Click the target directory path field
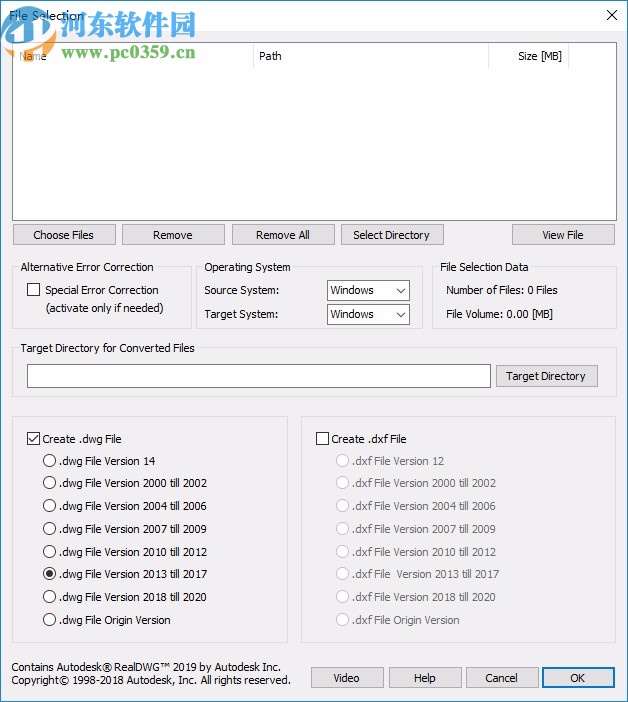 259,376
